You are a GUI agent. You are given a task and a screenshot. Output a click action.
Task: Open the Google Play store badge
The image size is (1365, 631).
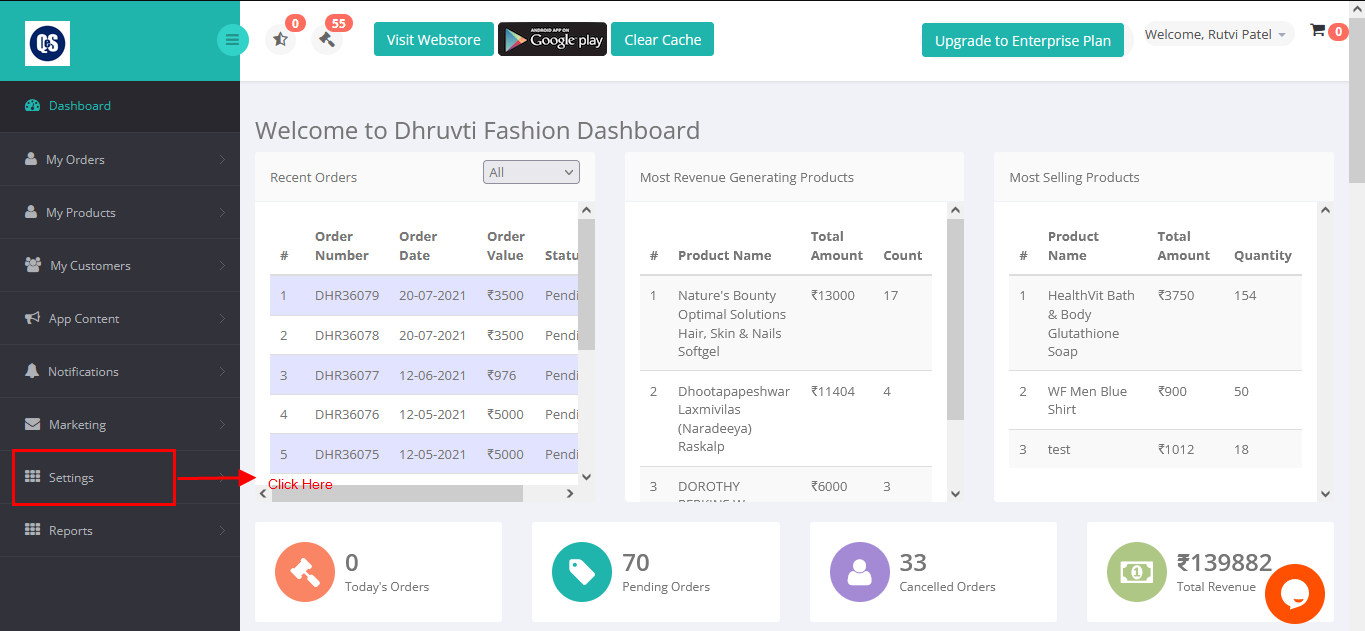552,40
